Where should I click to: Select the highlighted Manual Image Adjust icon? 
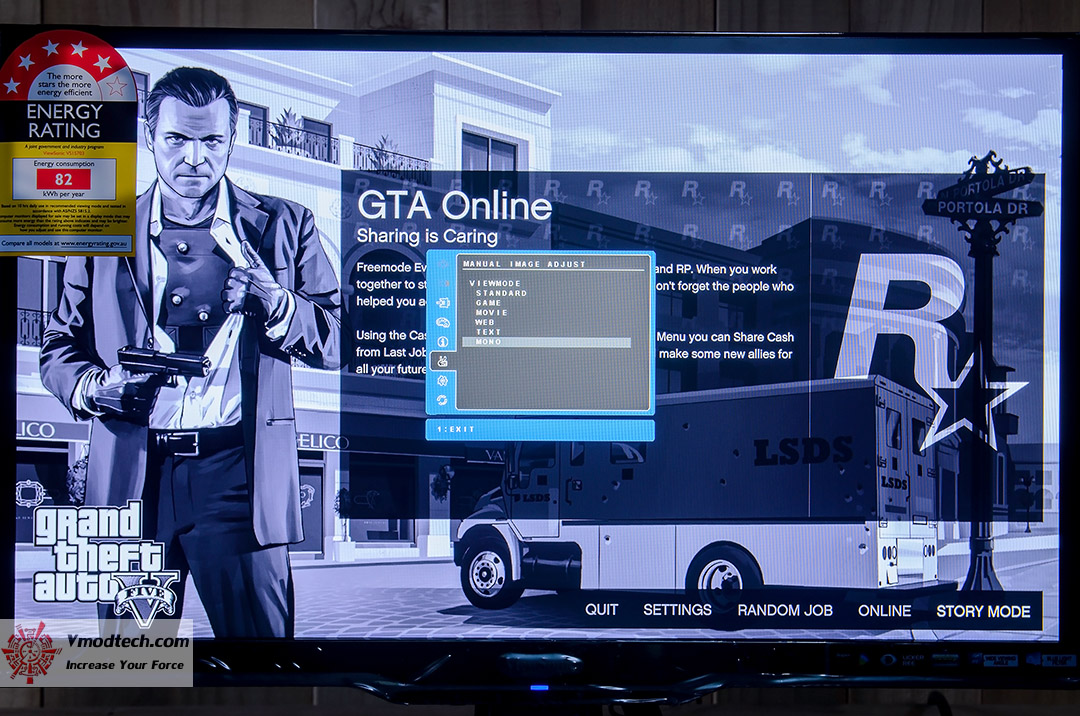pos(443,361)
